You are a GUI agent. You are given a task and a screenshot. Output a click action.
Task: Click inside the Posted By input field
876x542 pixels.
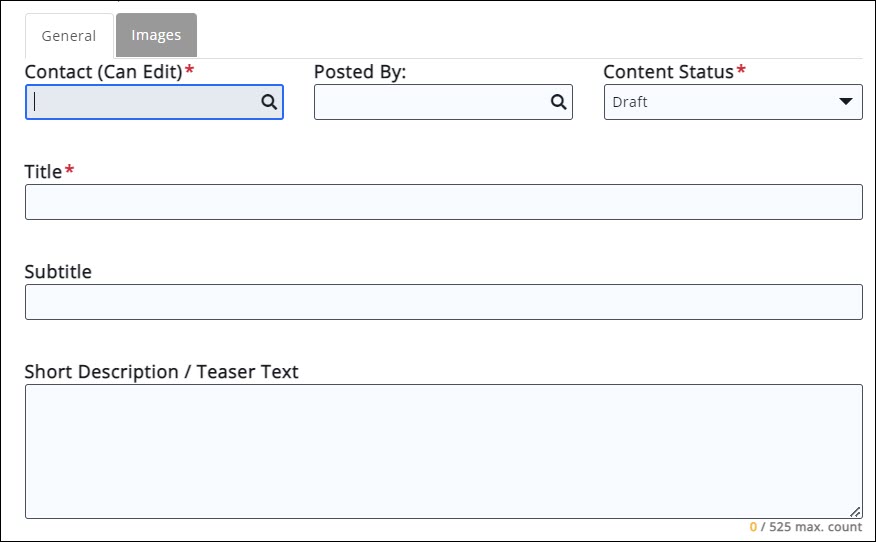(x=430, y=102)
